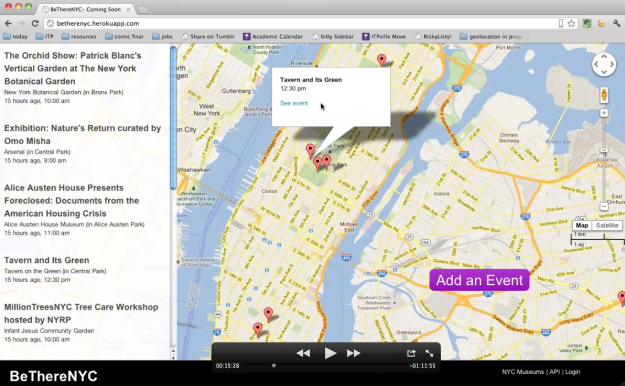Enter fullscreen in the video player
Viewport: 625px width, 386px height.
pyautogui.click(x=429, y=353)
